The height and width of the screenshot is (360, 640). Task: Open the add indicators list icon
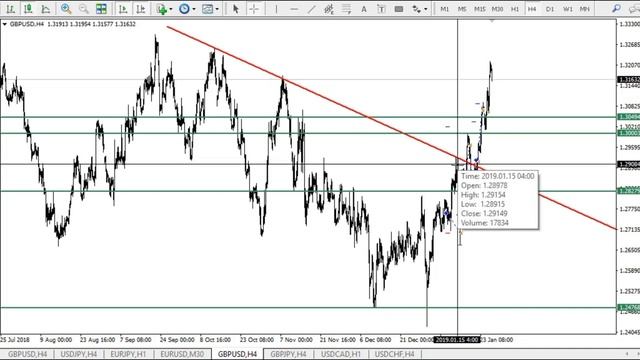(x=162, y=9)
